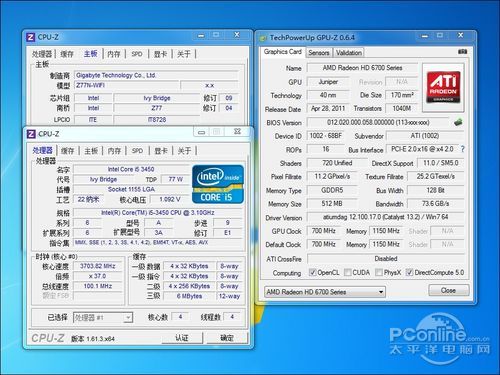Toggle the DirectCompute 5.0 checkbox
This screenshot has height=375, width=500.
(409, 272)
